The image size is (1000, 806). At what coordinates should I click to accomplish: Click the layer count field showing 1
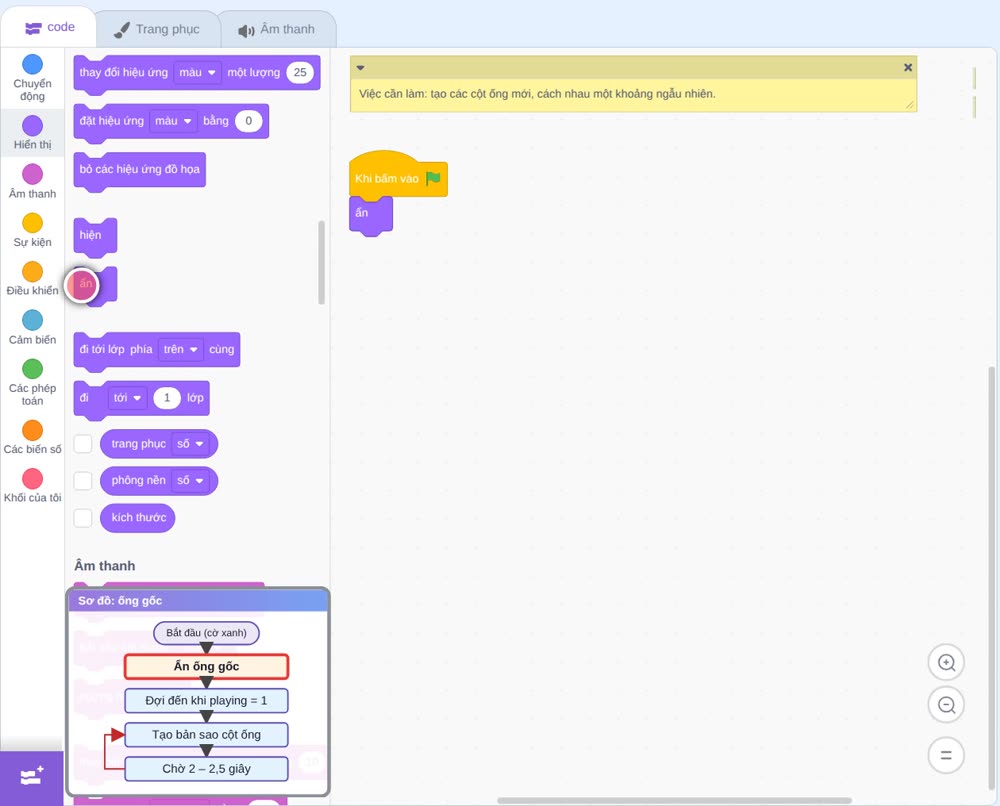[167, 398]
